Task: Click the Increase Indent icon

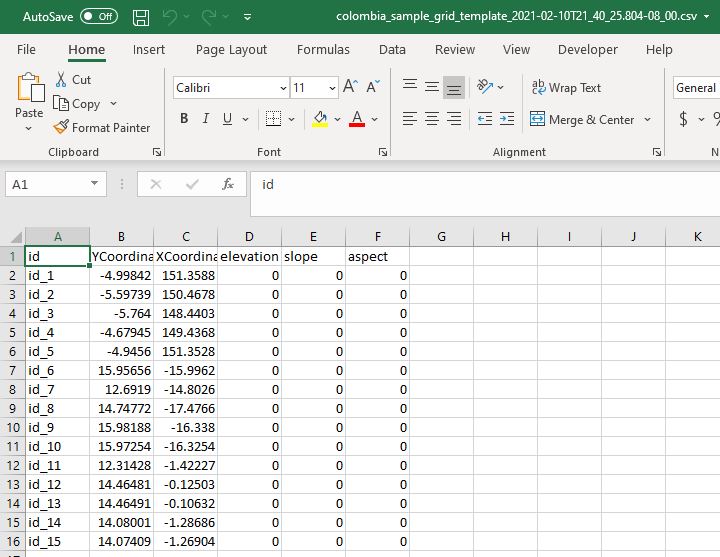Action: tap(507, 119)
